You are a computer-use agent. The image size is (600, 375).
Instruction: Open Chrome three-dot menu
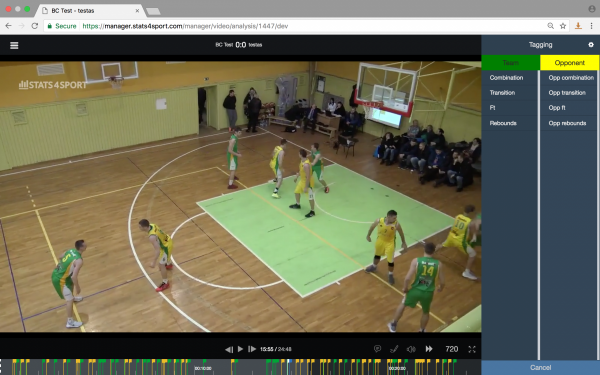[592, 26]
